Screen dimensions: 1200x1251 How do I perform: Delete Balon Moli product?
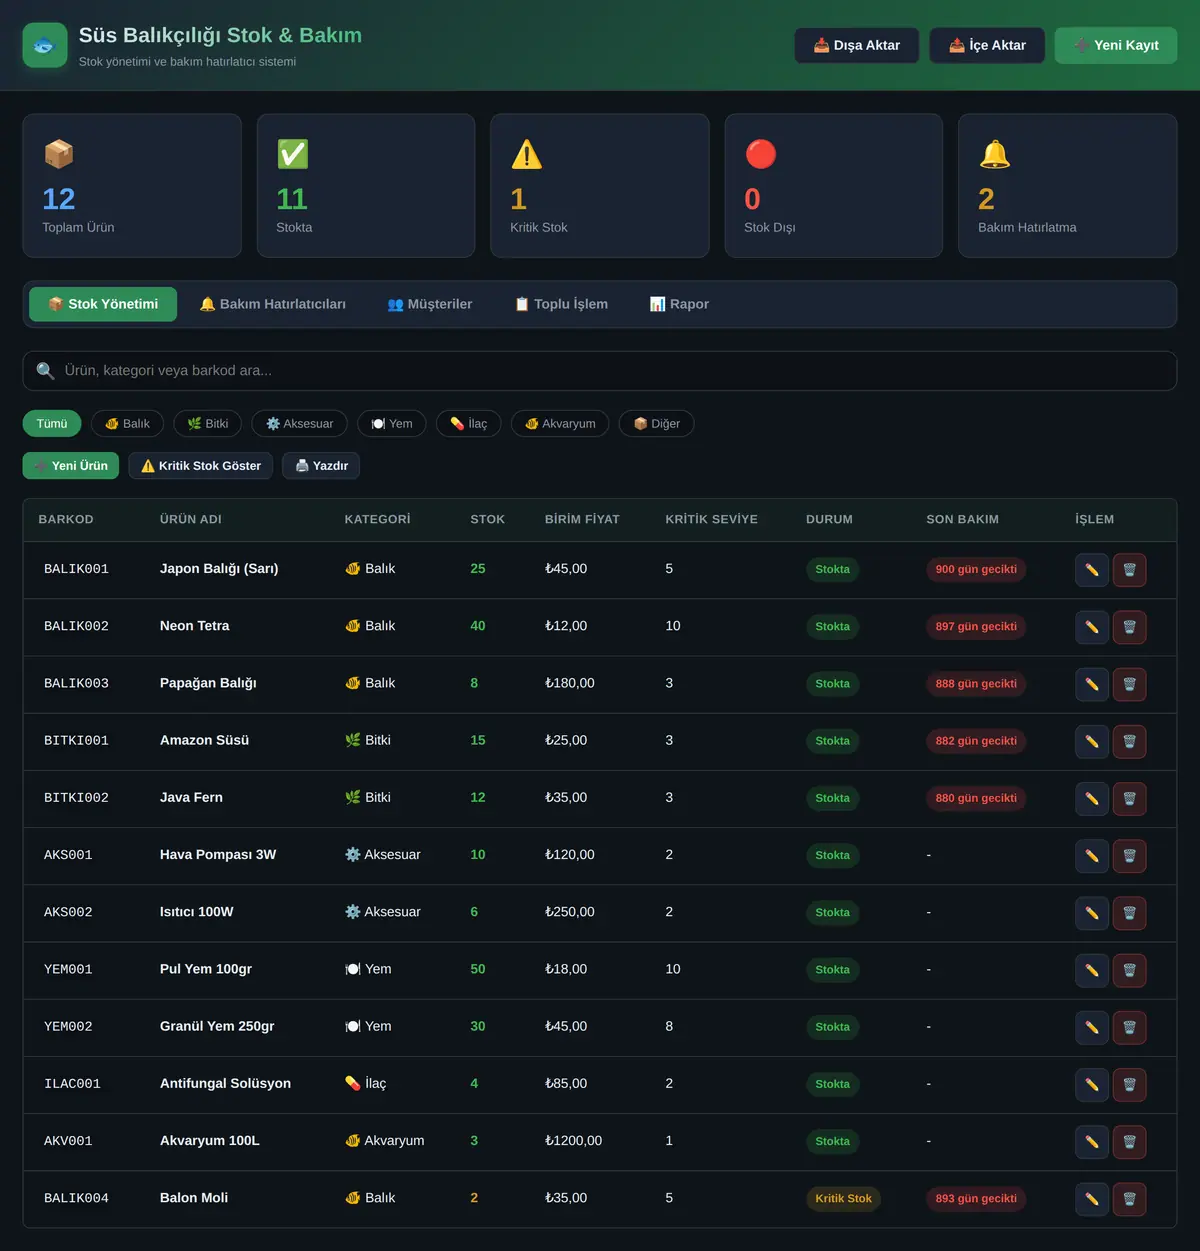pos(1130,1198)
